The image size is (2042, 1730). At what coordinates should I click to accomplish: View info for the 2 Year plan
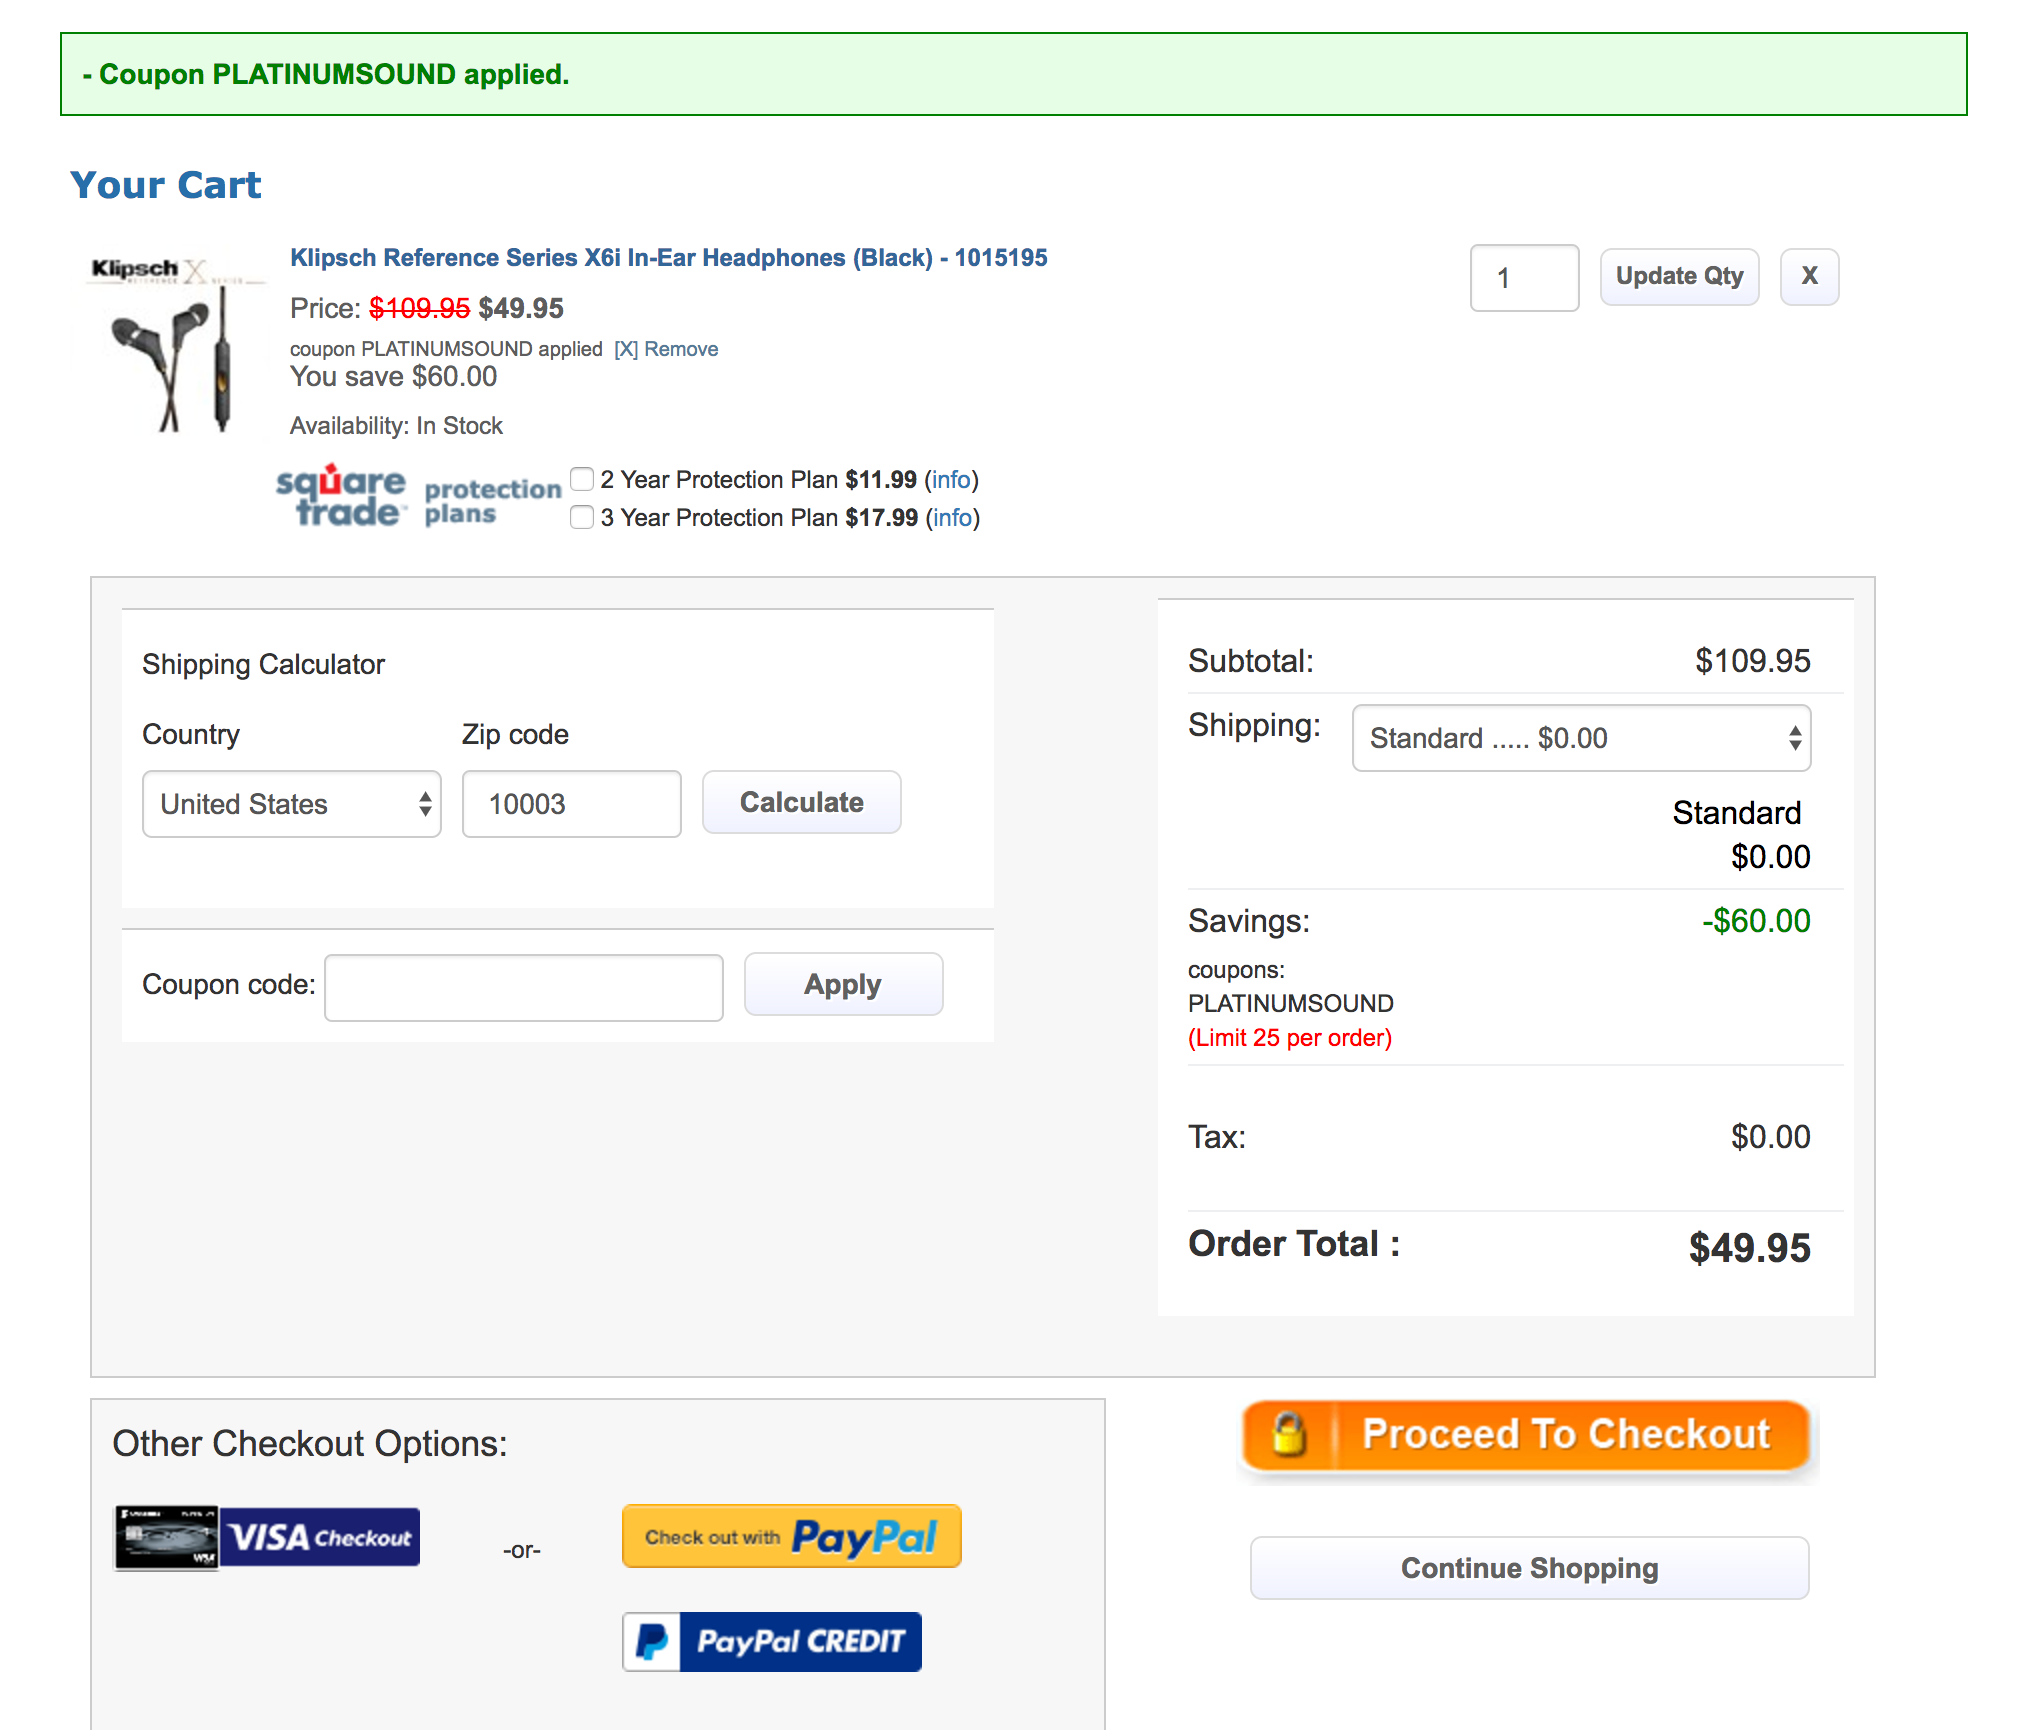click(x=951, y=480)
